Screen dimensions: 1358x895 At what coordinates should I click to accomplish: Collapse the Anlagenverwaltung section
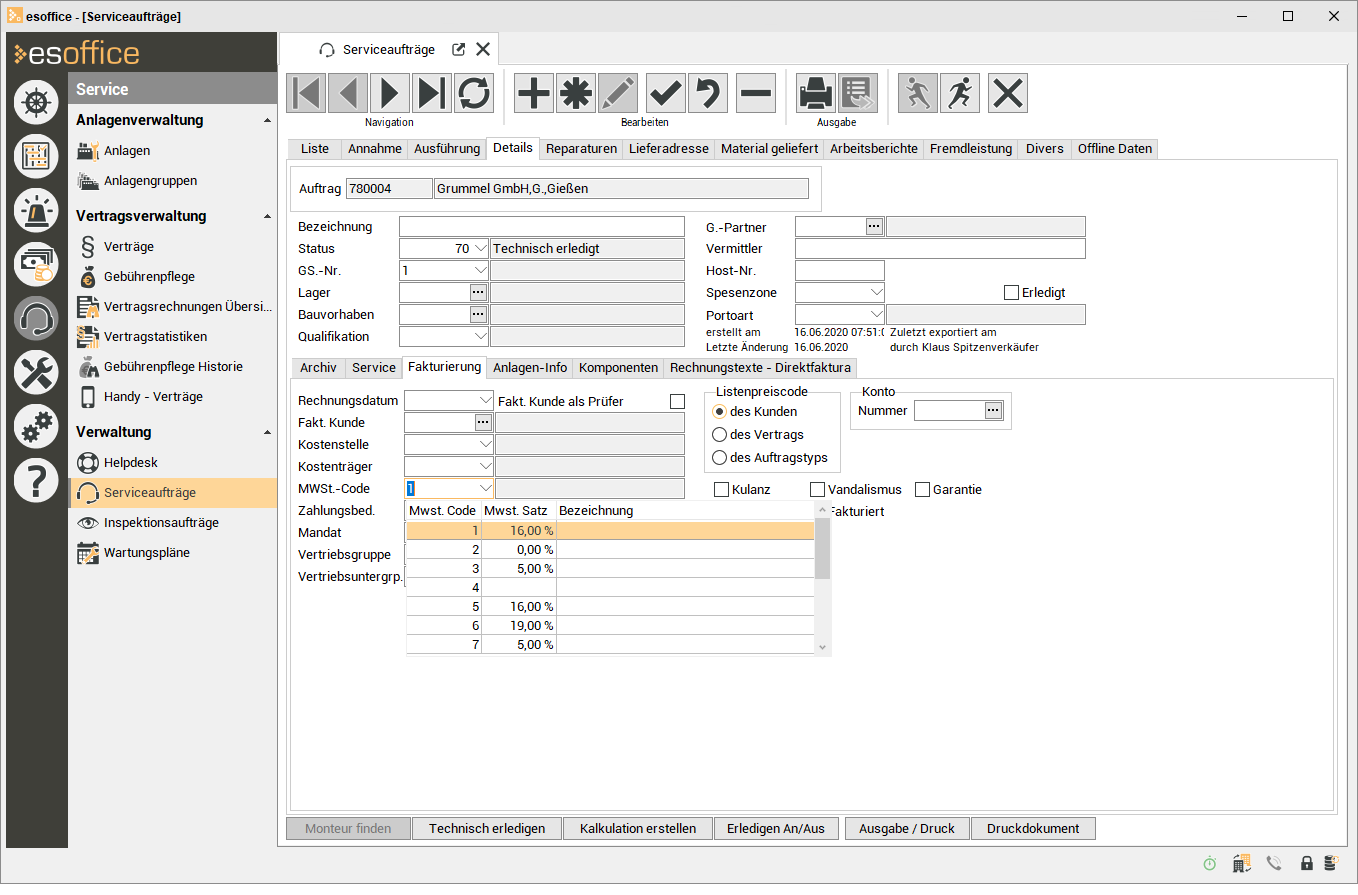point(266,120)
